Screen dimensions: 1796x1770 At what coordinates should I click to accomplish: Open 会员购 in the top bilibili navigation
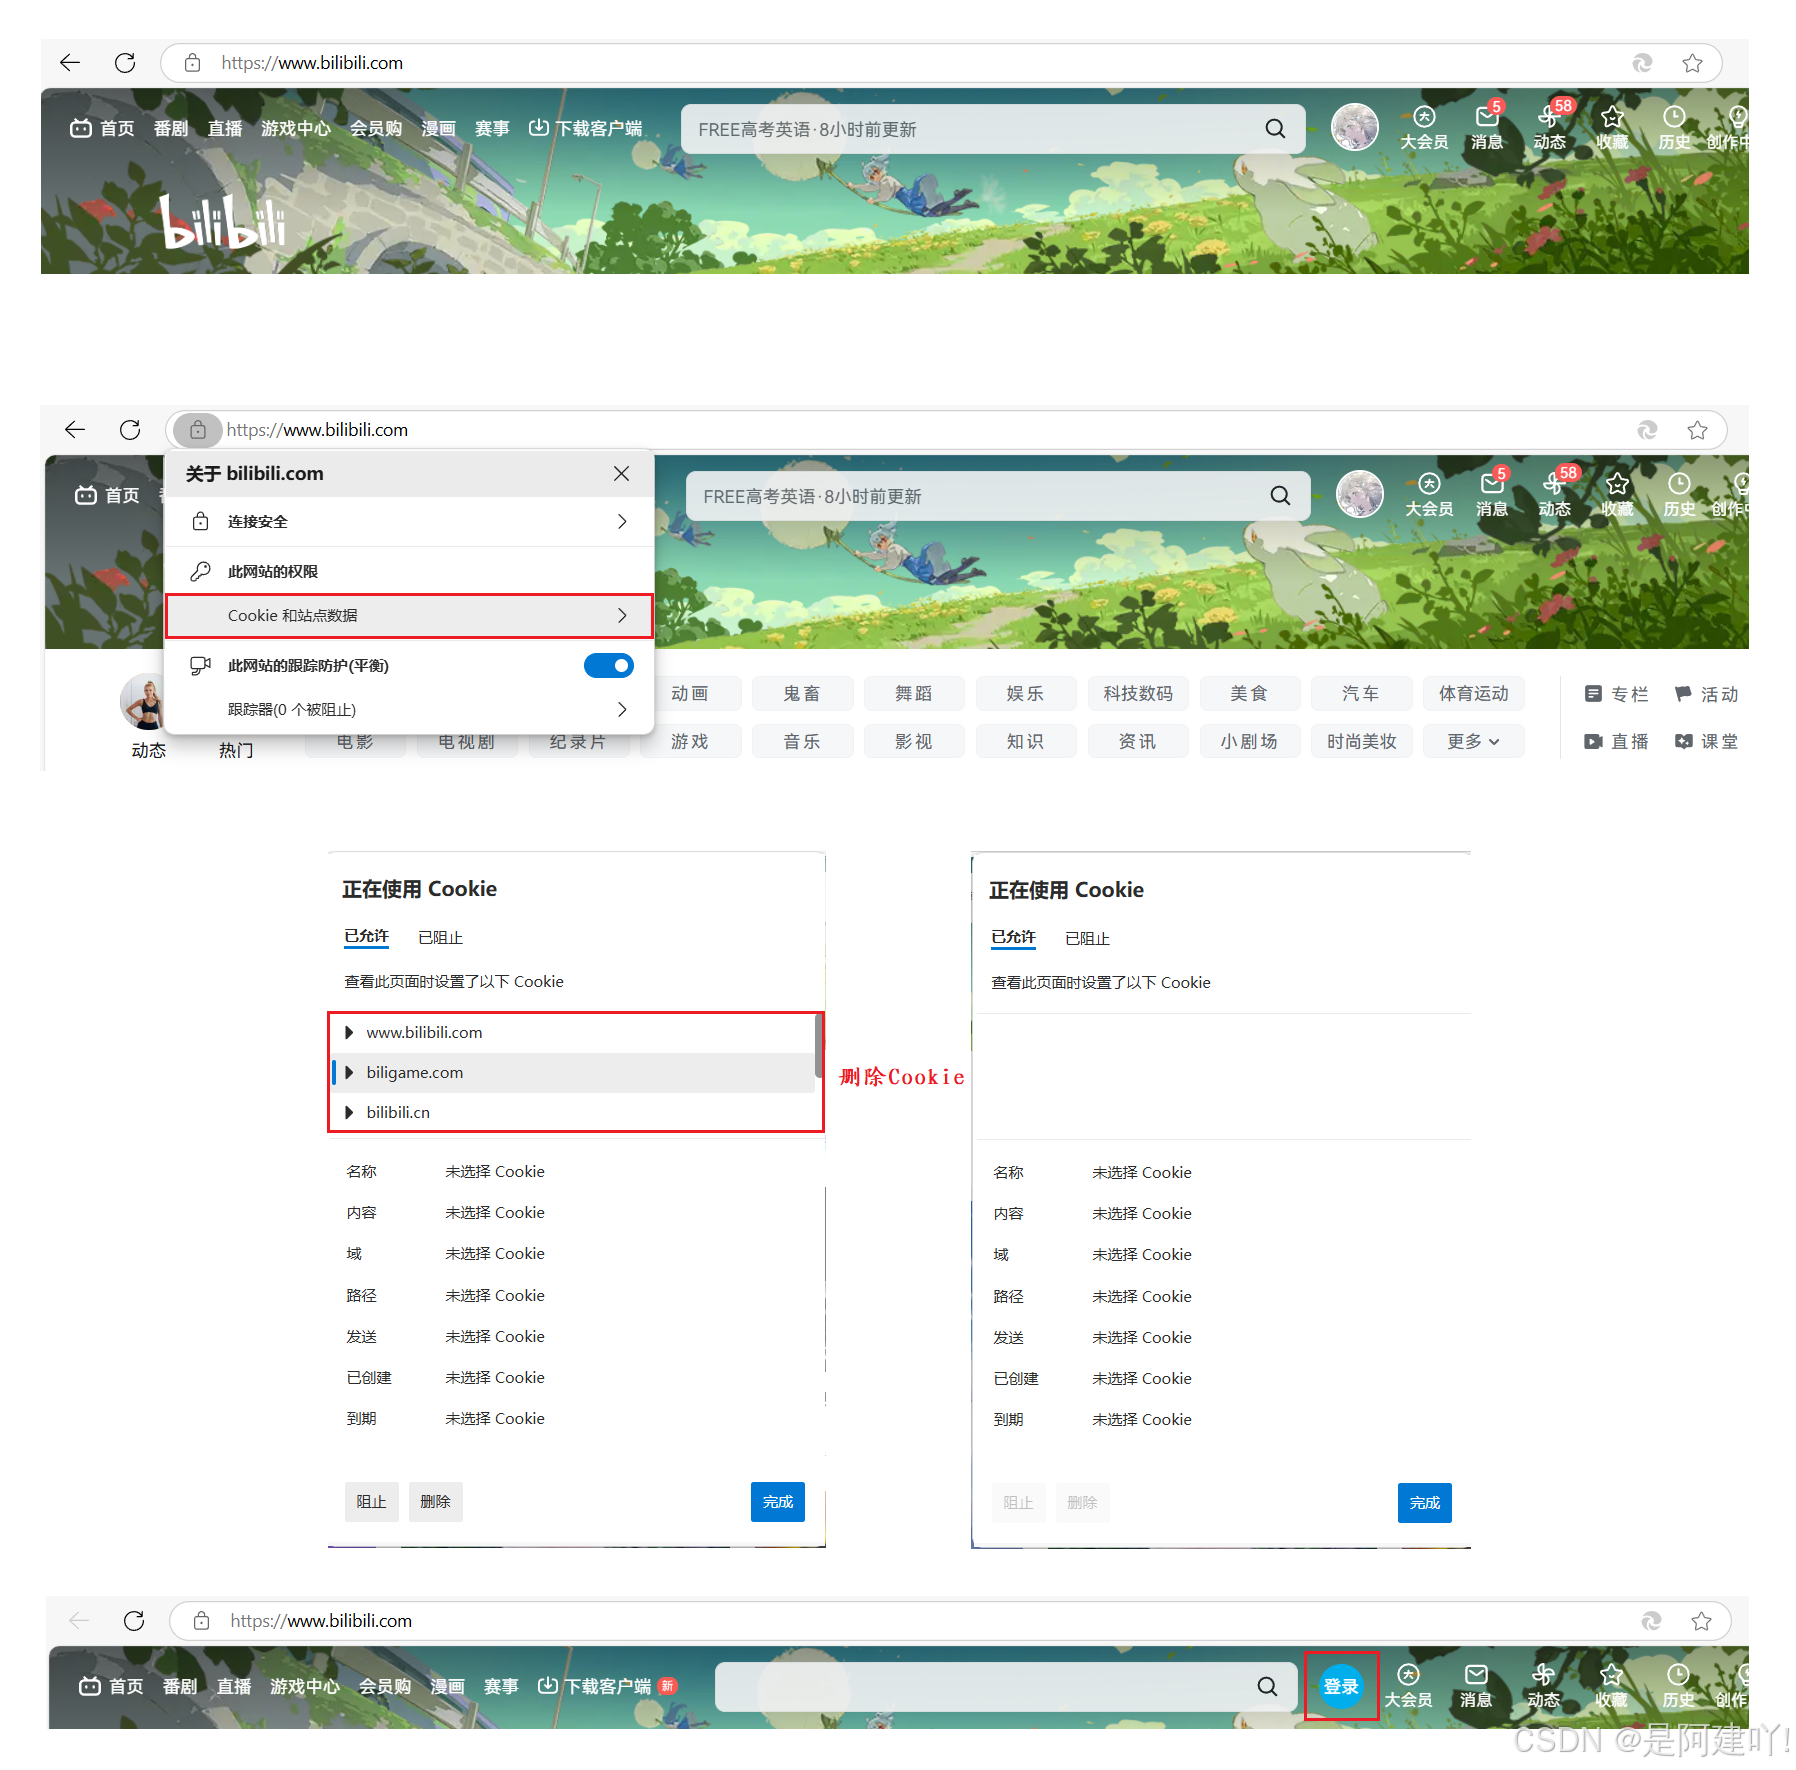point(376,129)
